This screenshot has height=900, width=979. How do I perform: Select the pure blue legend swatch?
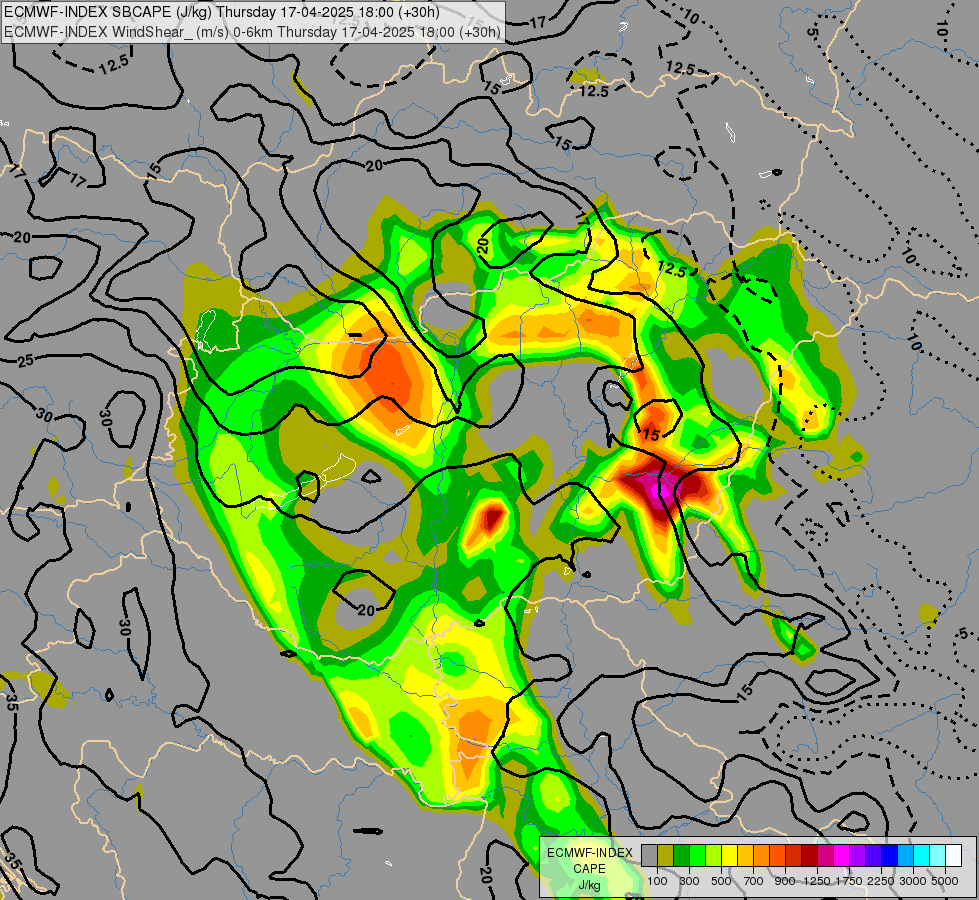(x=889, y=856)
